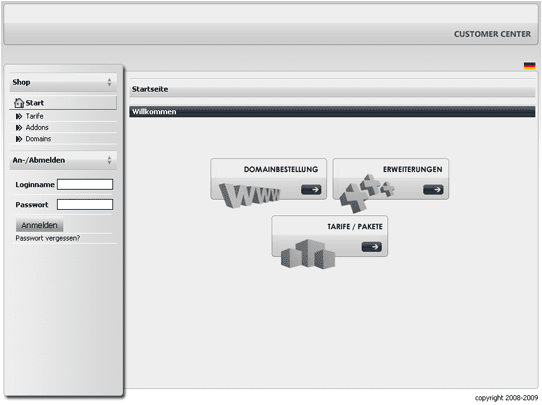This screenshot has height=405, width=542.
Task: Click the An-/Abmelden header text
Action: (x=39, y=160)
